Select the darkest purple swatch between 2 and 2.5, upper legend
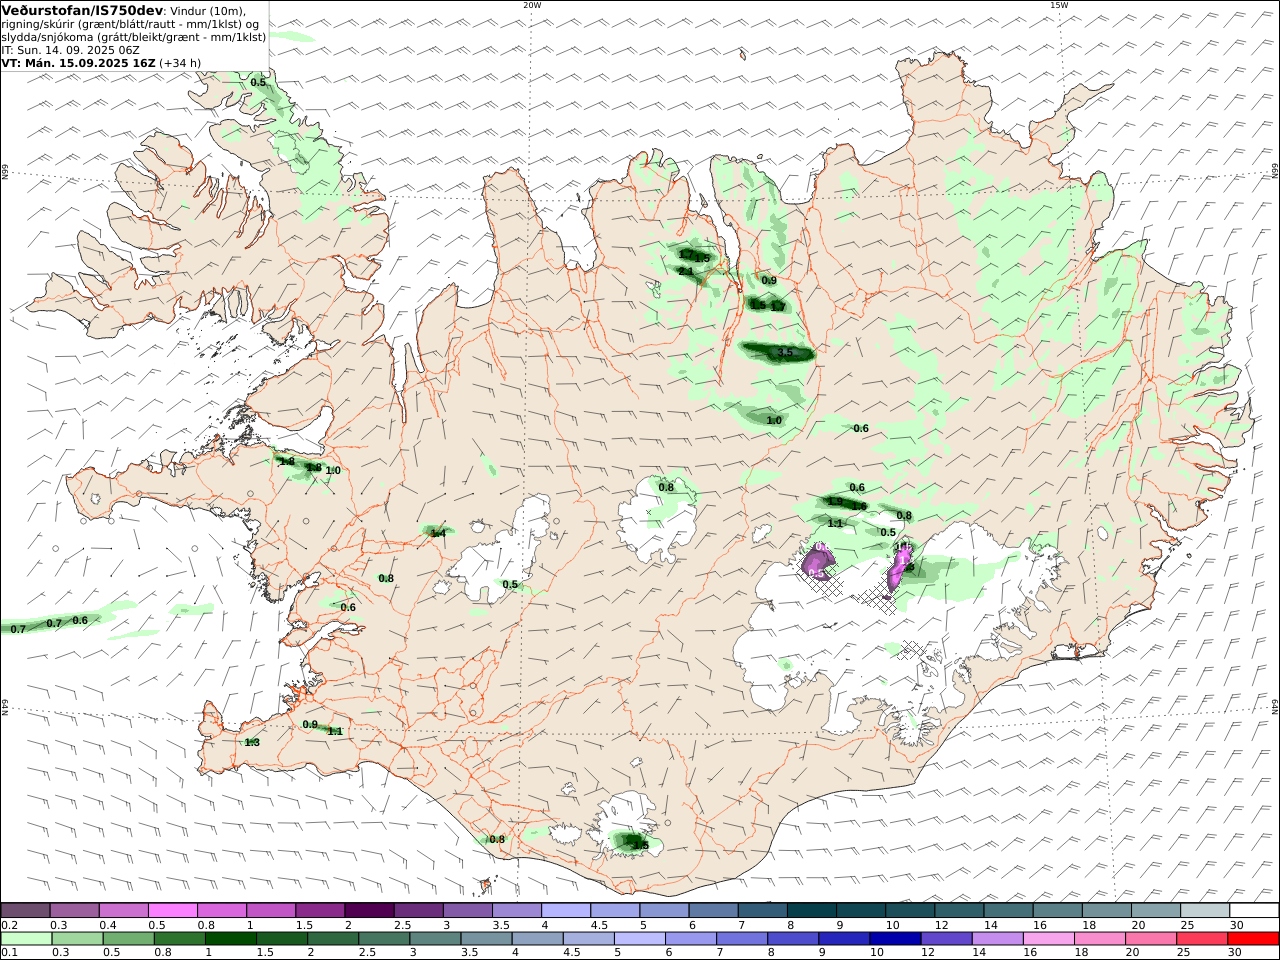This screenshot has width=1280, height=960. click(x=369, y=910)
